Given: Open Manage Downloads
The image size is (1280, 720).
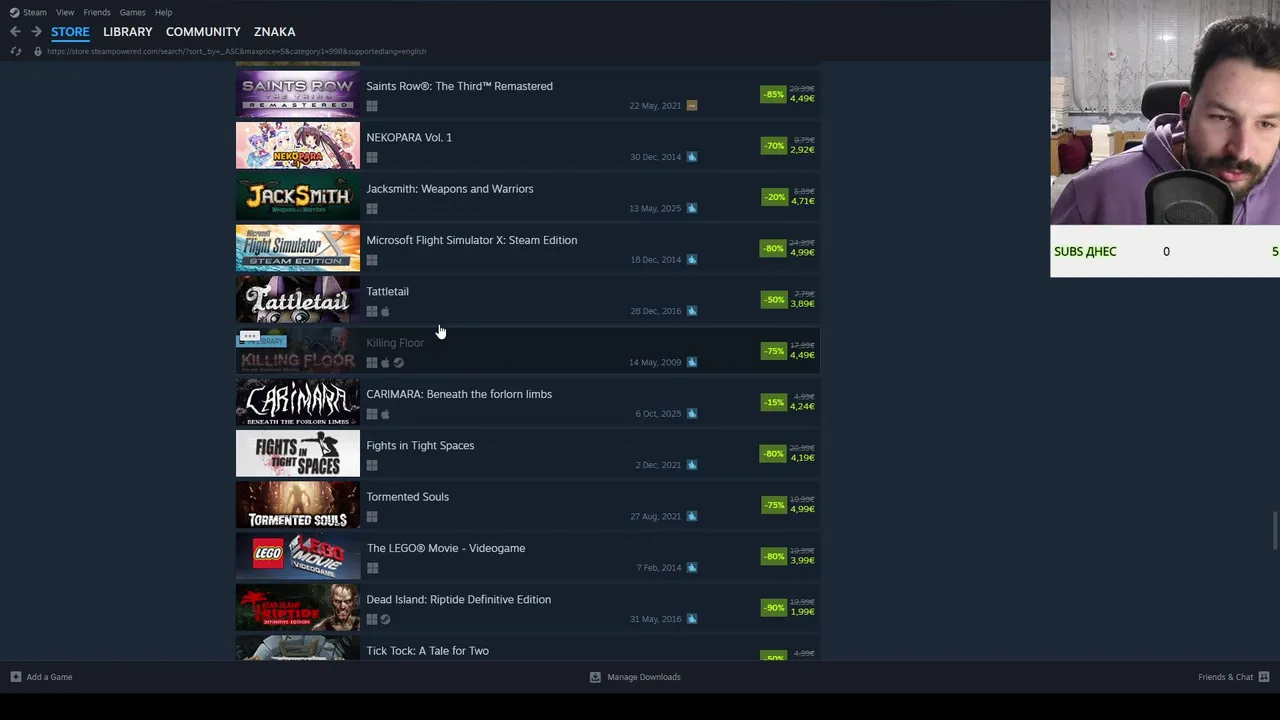Looking at the screenshot, I should 635,677.
